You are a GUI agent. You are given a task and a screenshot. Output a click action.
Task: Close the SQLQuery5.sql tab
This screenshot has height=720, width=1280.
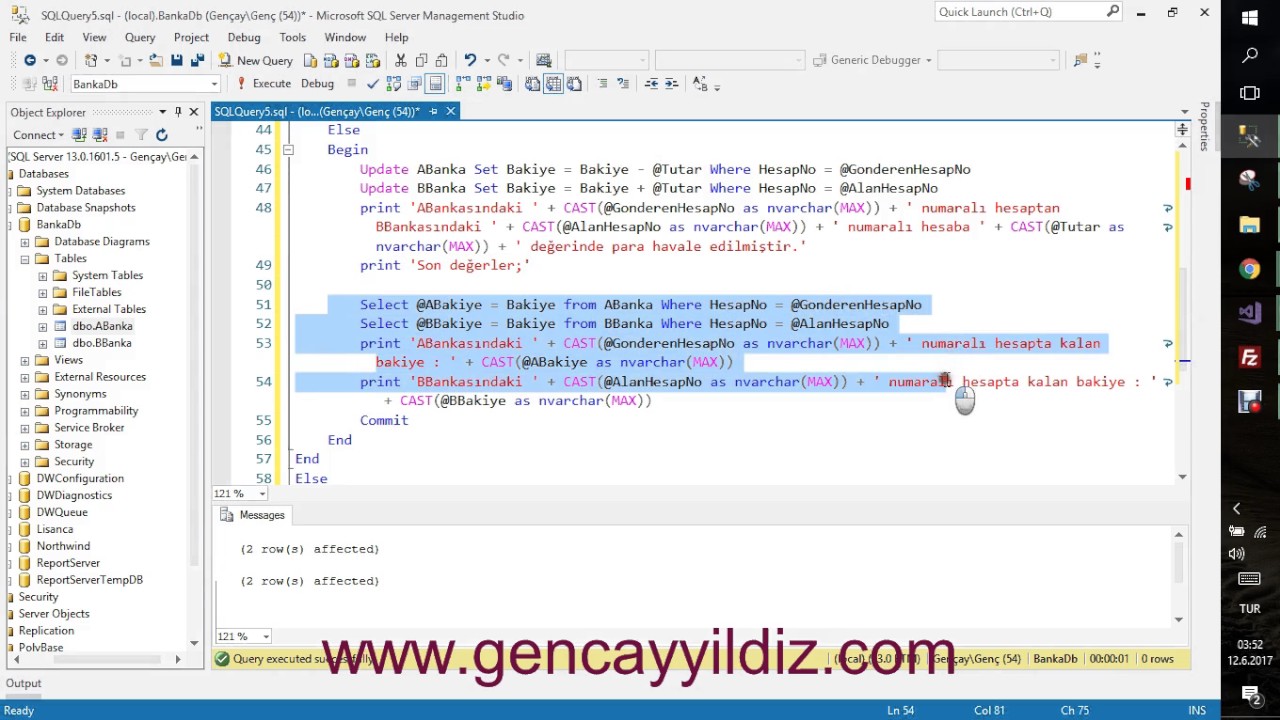tap(451, 111)
